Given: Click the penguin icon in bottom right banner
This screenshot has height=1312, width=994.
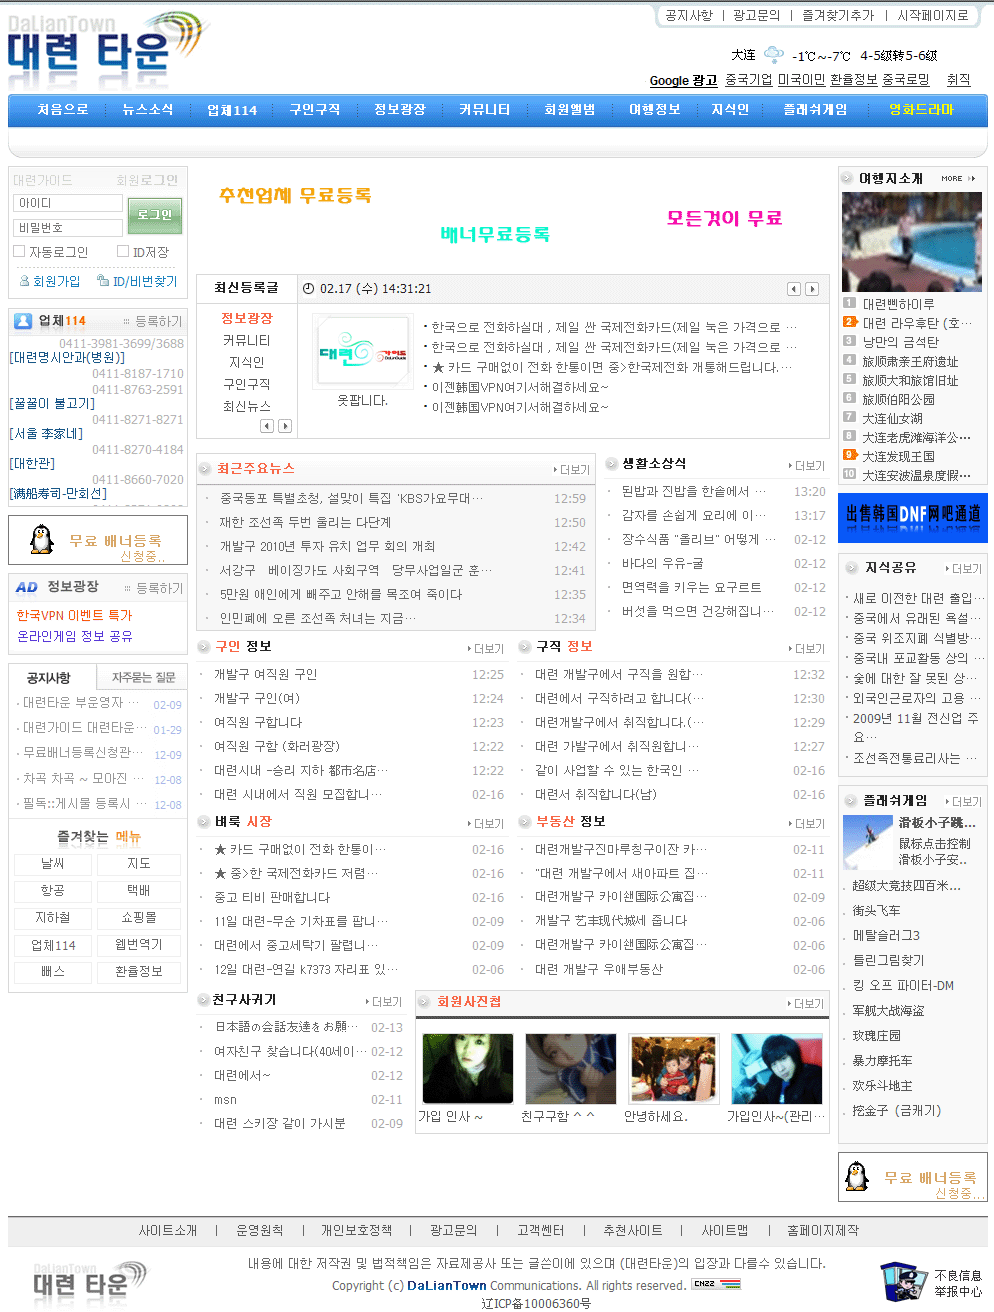Looking at the screenshot, I should click(857, 1177).
